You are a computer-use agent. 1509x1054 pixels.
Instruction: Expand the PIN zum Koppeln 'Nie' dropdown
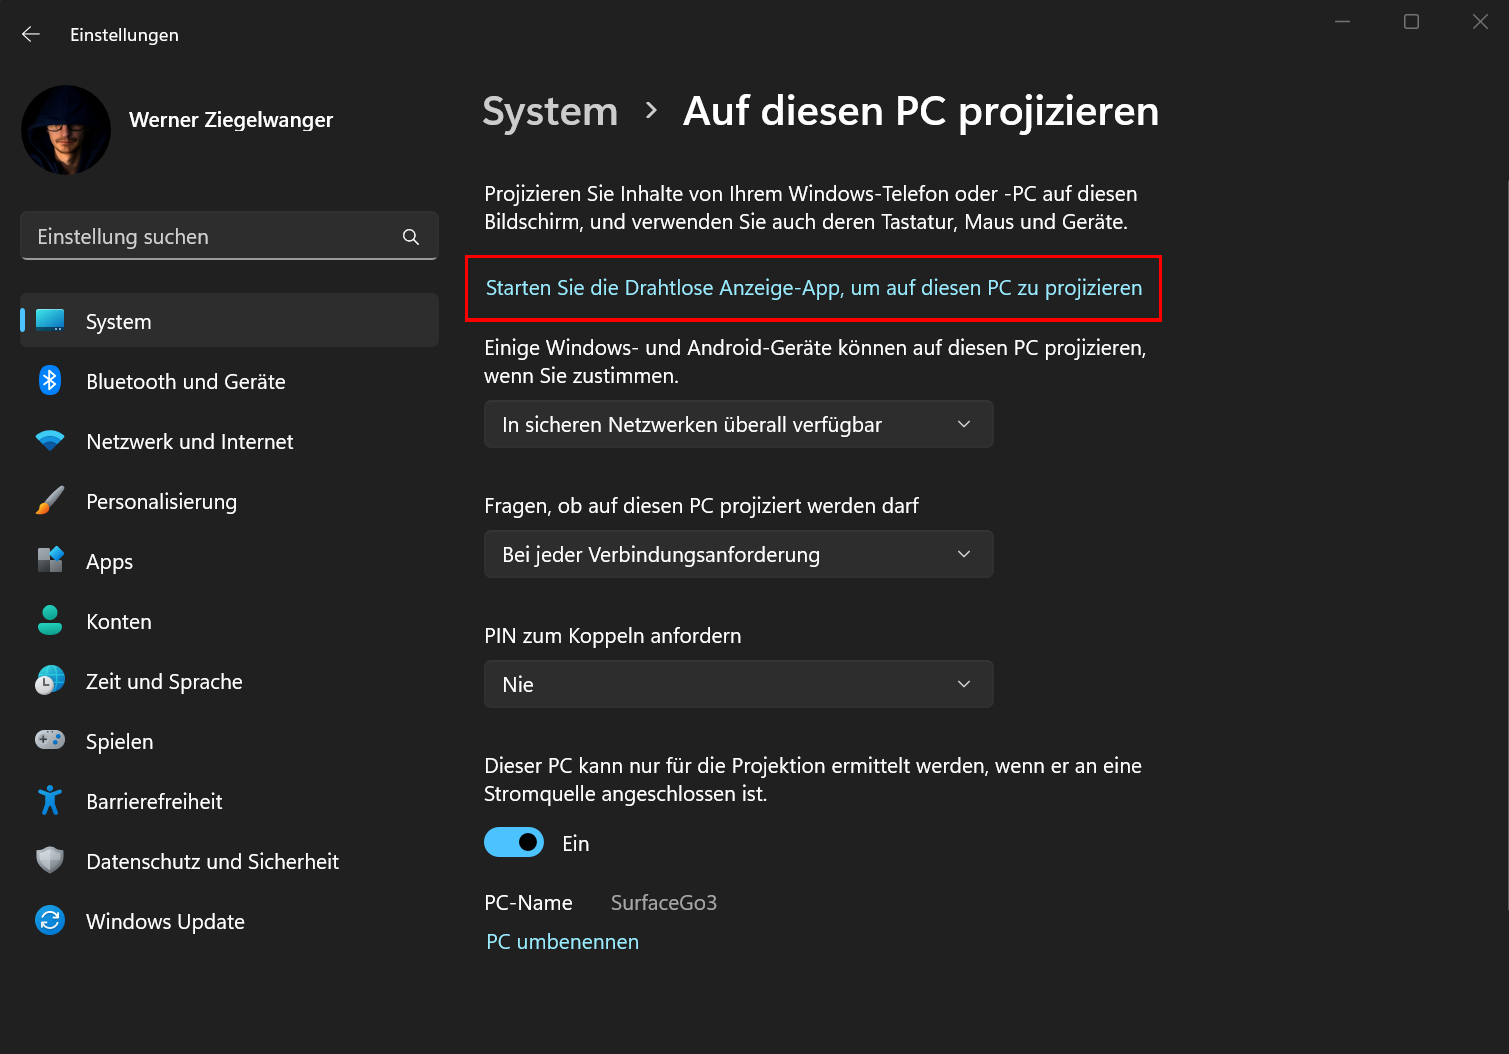(739, 684)
